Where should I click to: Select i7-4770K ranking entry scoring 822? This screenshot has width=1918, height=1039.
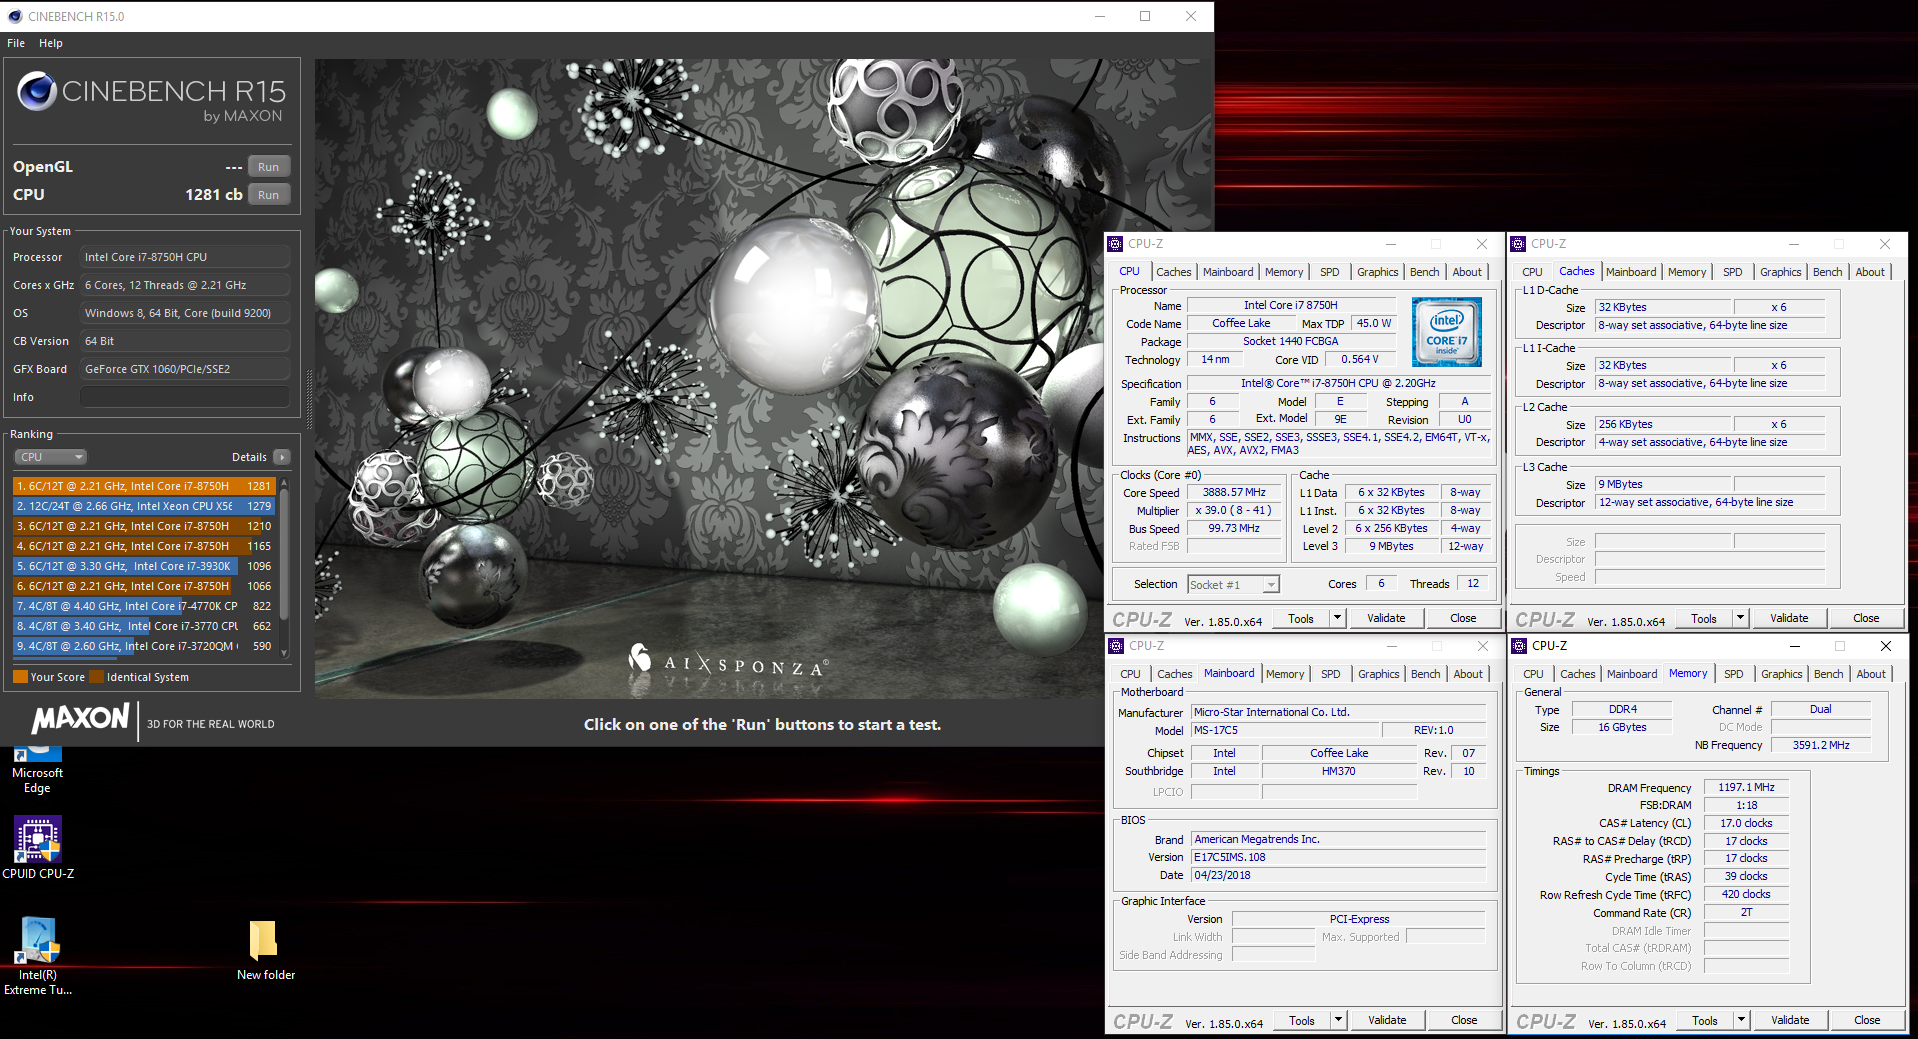point(143,606)
